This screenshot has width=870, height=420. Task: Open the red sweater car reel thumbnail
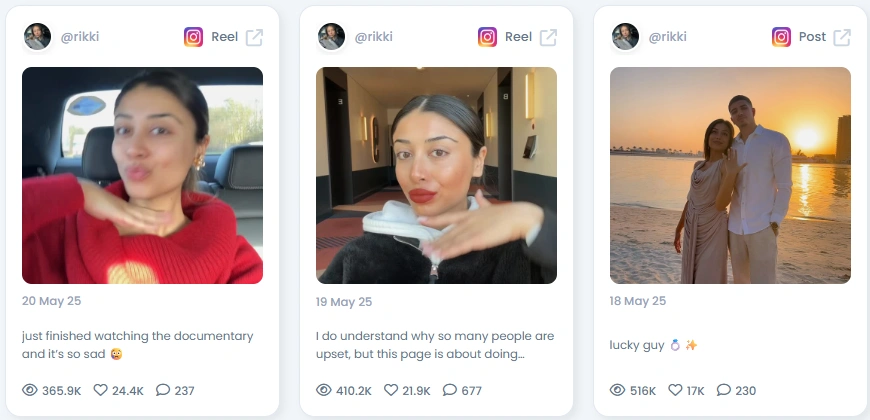tap(142, 175)
